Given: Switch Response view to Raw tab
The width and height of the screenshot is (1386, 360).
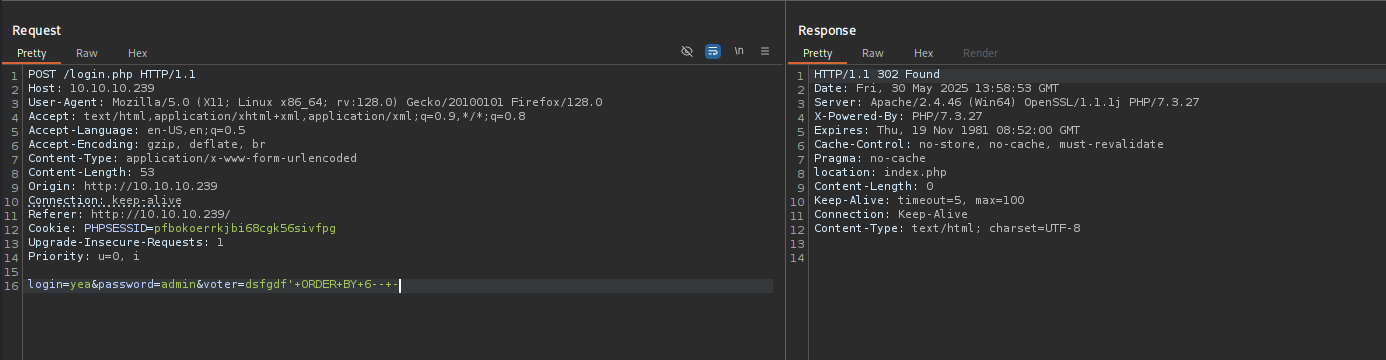Looking at the screenshot, I should (873, 53).
